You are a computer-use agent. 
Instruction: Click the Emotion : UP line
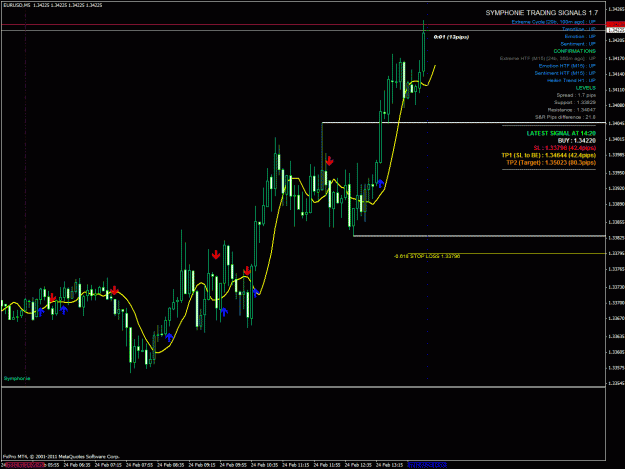(580, 36)
